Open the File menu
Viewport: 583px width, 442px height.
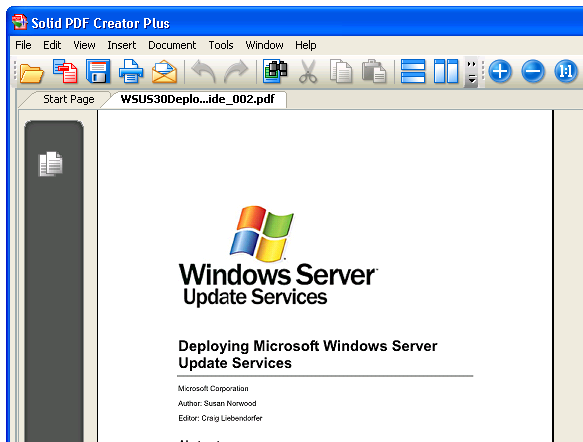[23, 45]
